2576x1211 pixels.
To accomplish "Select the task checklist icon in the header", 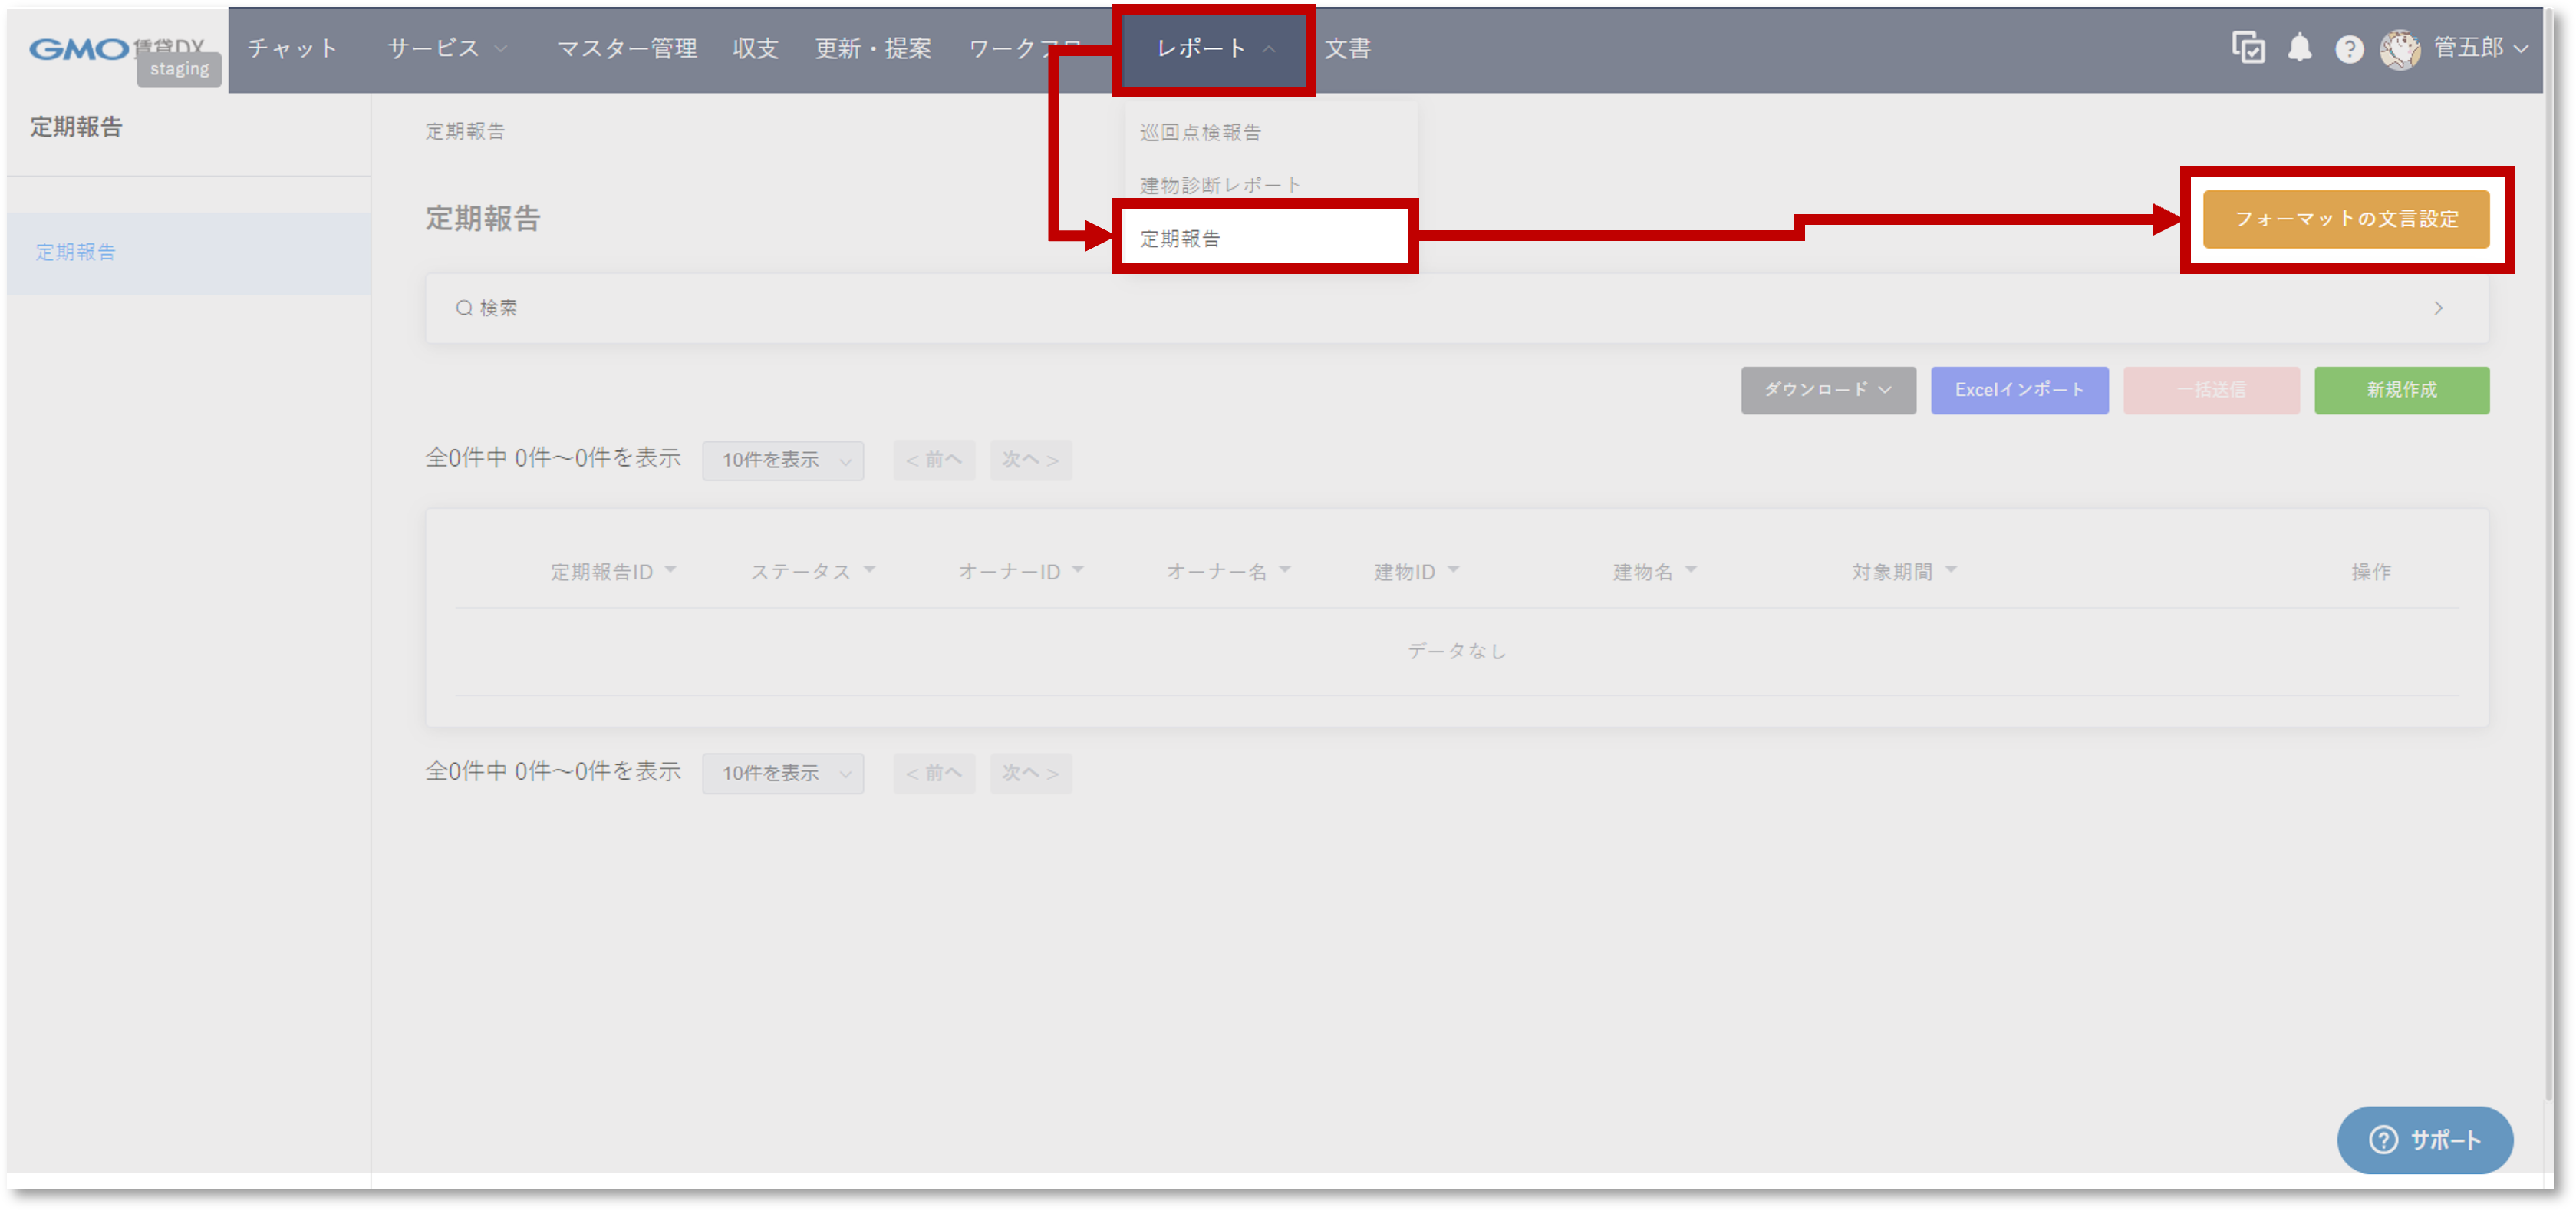I will tap(2249, 48).
